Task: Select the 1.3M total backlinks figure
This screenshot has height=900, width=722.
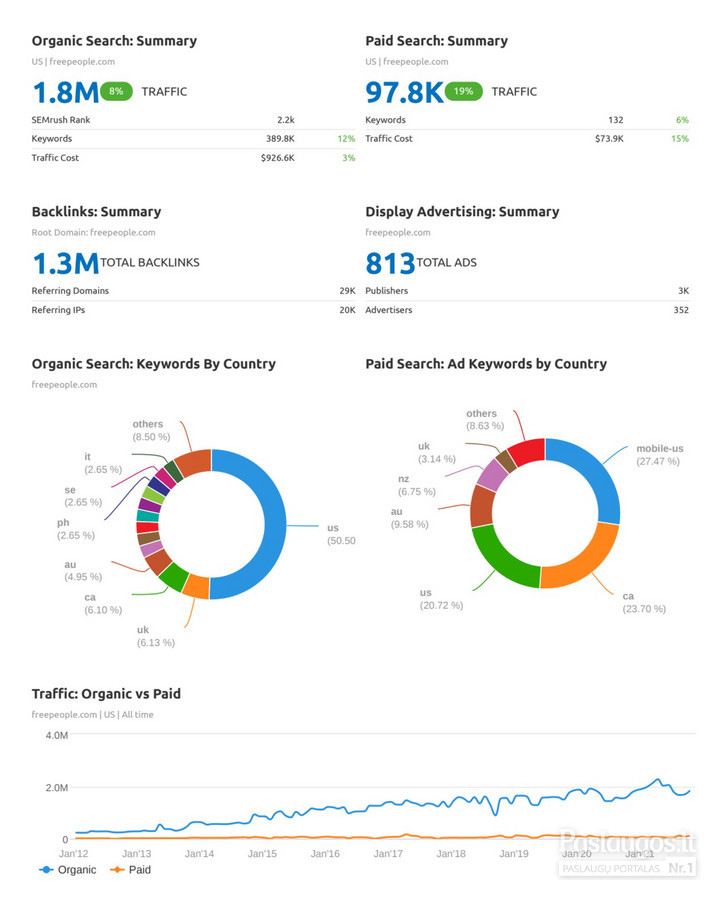Action: pyautogui.click(x=65, y=263)
